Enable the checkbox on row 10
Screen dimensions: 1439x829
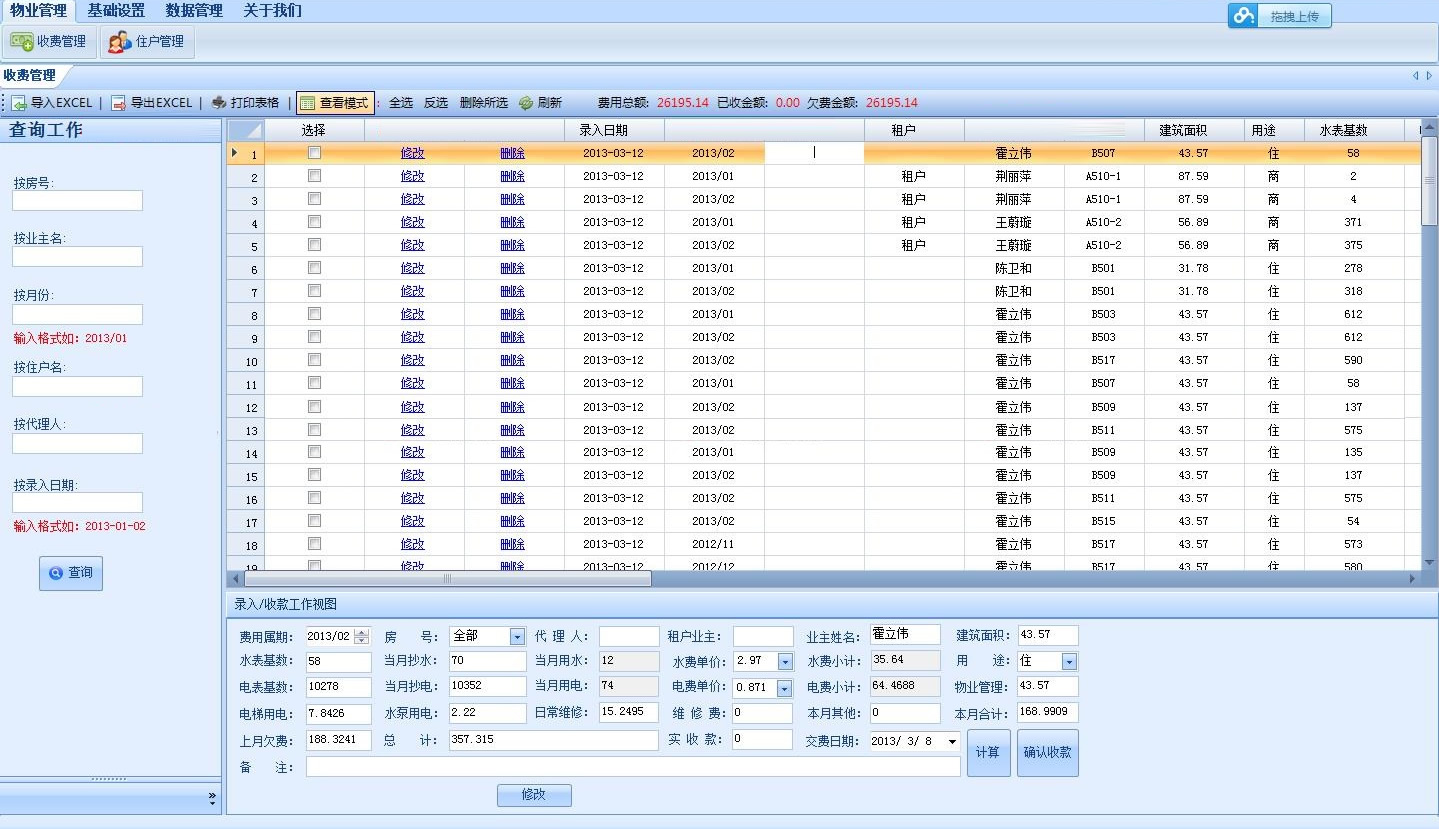click(314, 360)
